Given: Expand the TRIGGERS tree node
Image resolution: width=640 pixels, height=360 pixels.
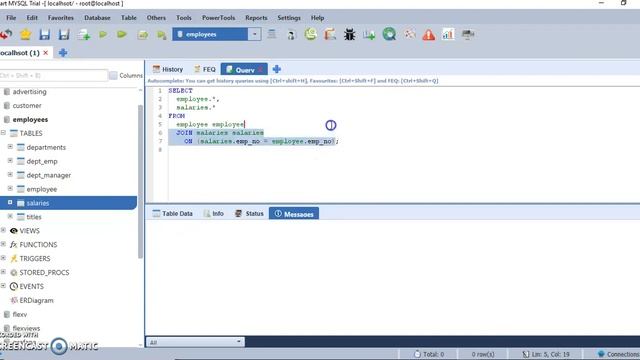Looking at the screenshot, I should tap(3, 258).
